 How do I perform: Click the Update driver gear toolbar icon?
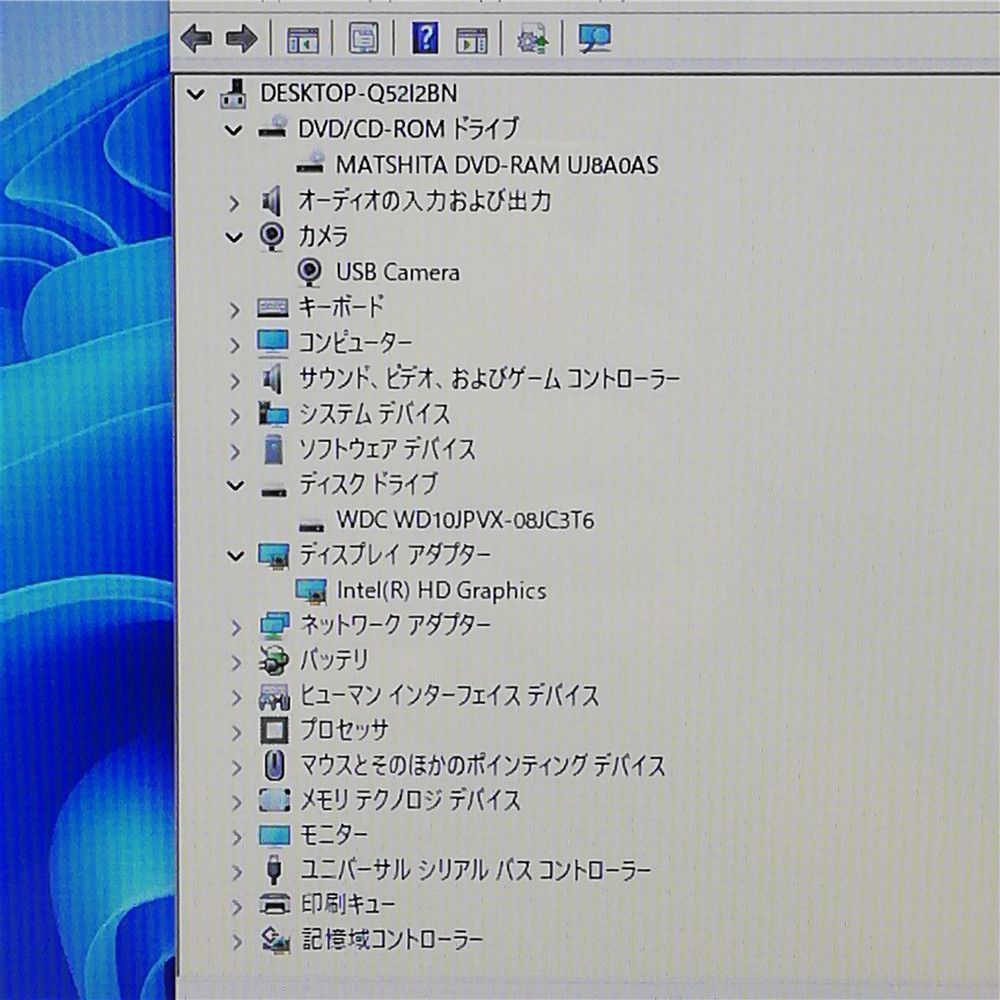pyautogui.click(x=532, y=39)
